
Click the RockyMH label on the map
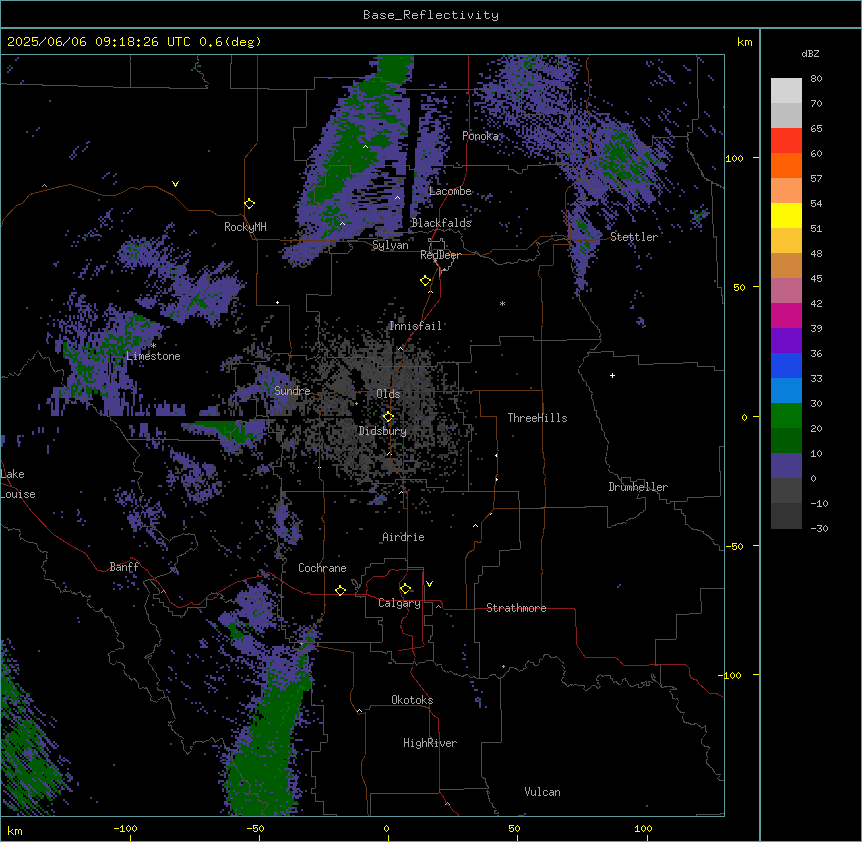(x=245, y=227)
